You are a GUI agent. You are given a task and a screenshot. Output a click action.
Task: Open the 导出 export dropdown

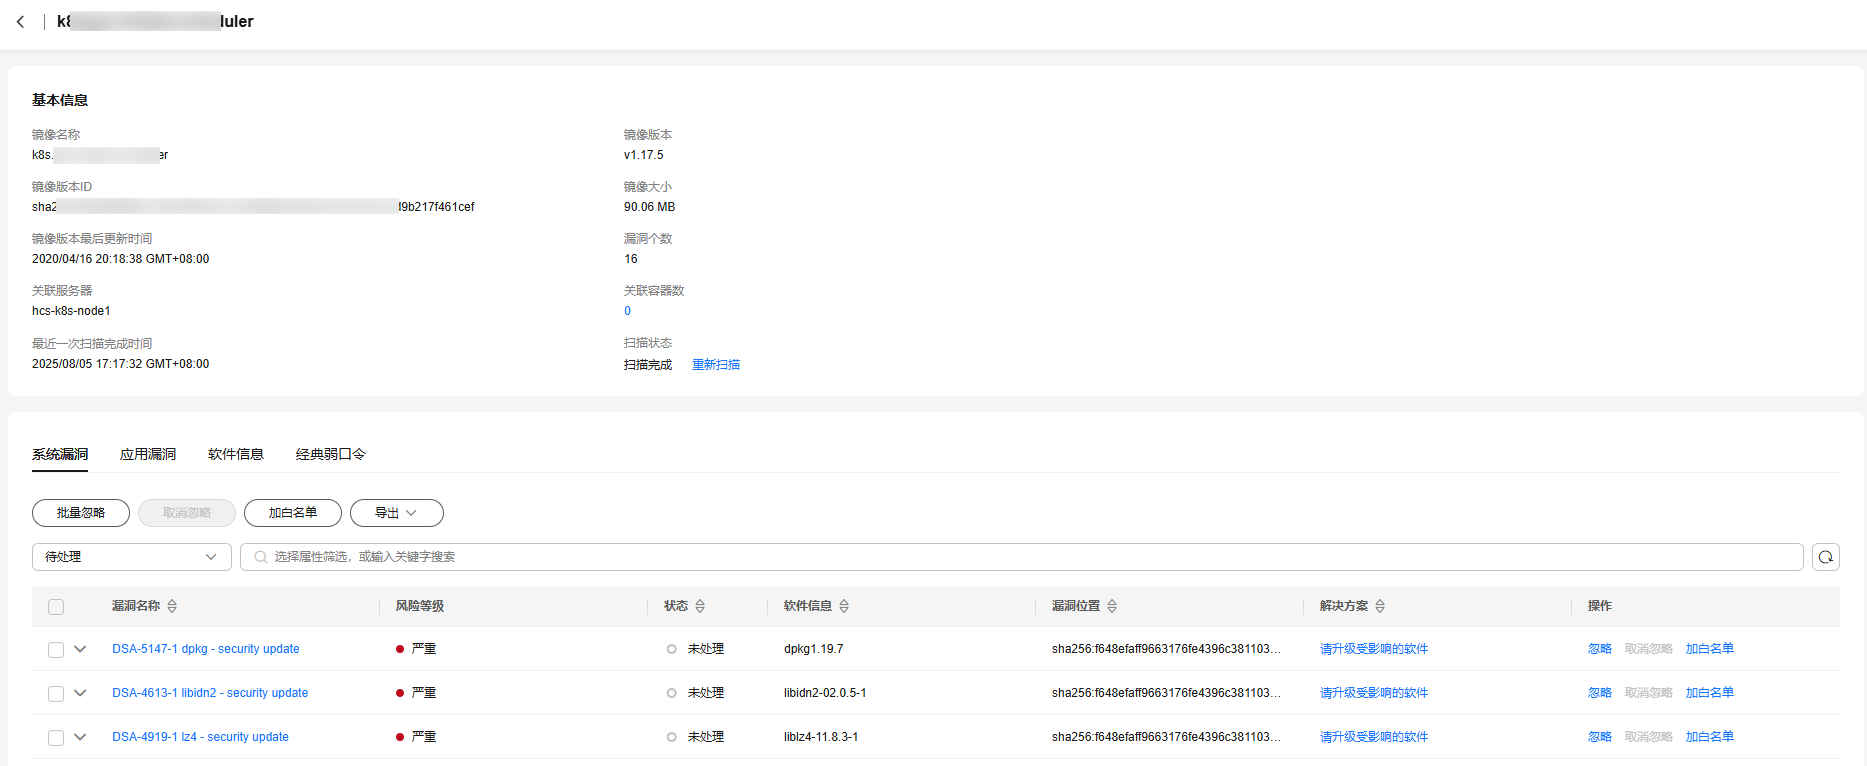pyautogui.click(x=396, y=513)
